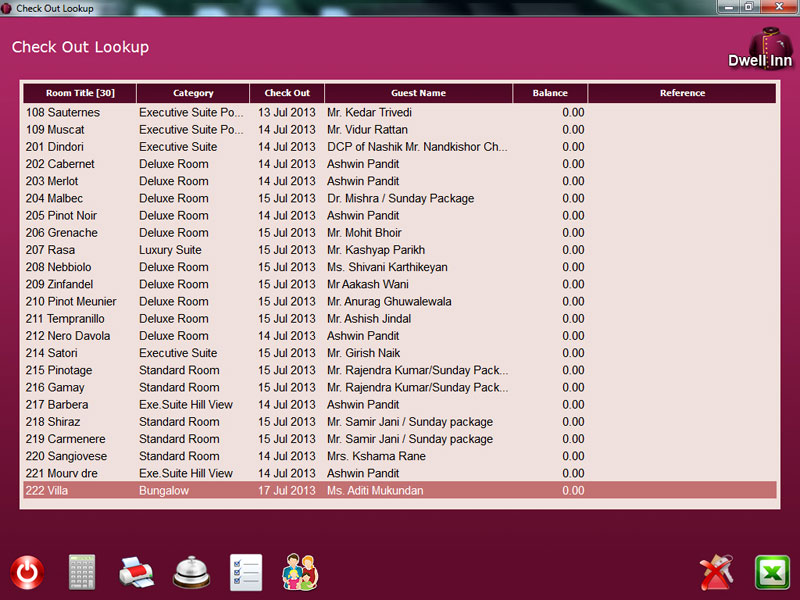Select guest Mrs. Kshama Rane row
800x600 pixels.
click(x=398, y=456)
